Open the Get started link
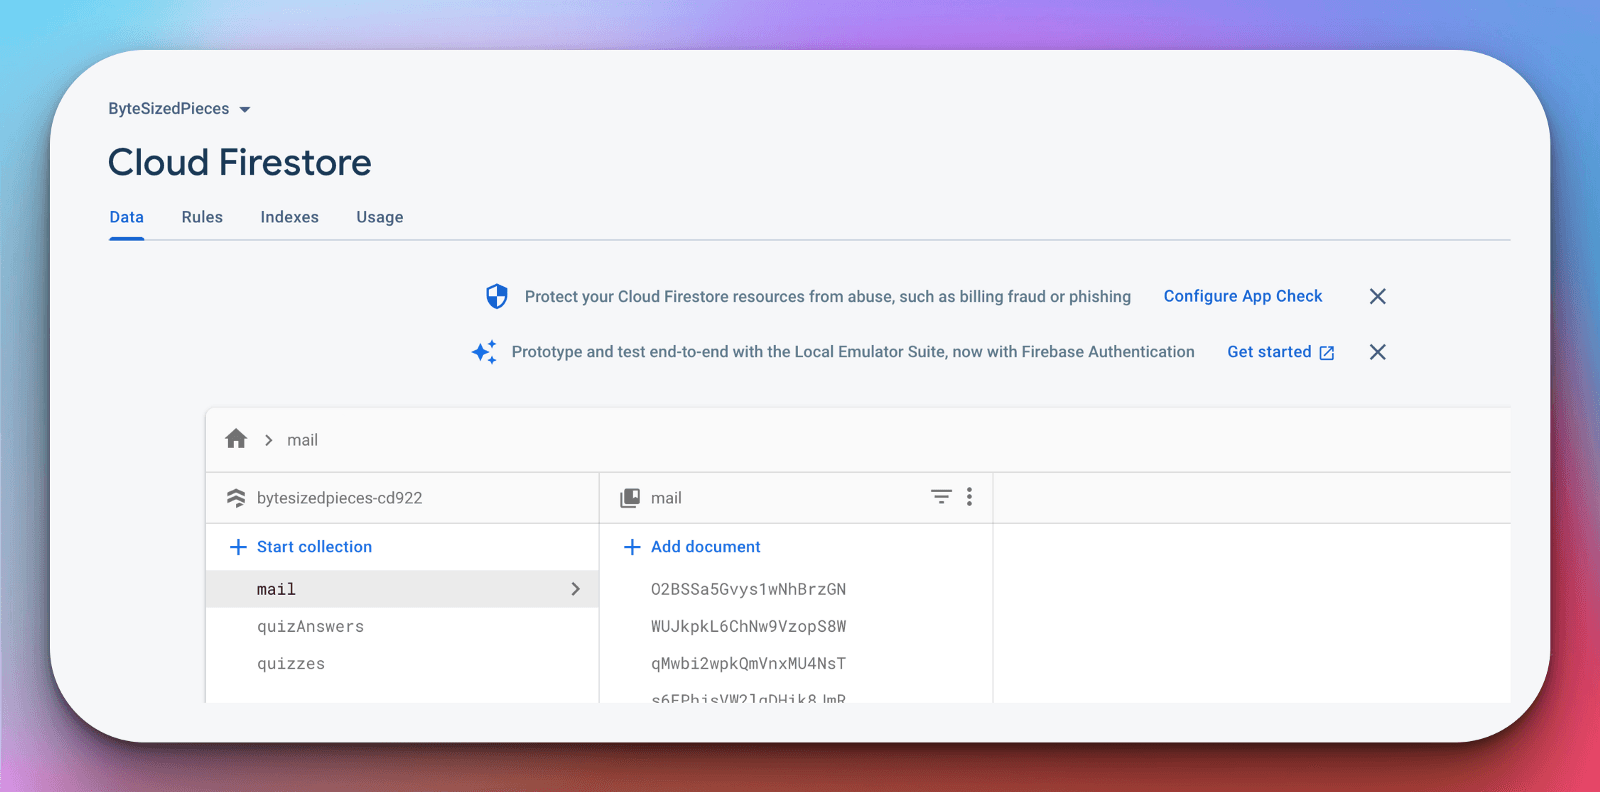The image size is (1600, 792). tap(1270, 352)
